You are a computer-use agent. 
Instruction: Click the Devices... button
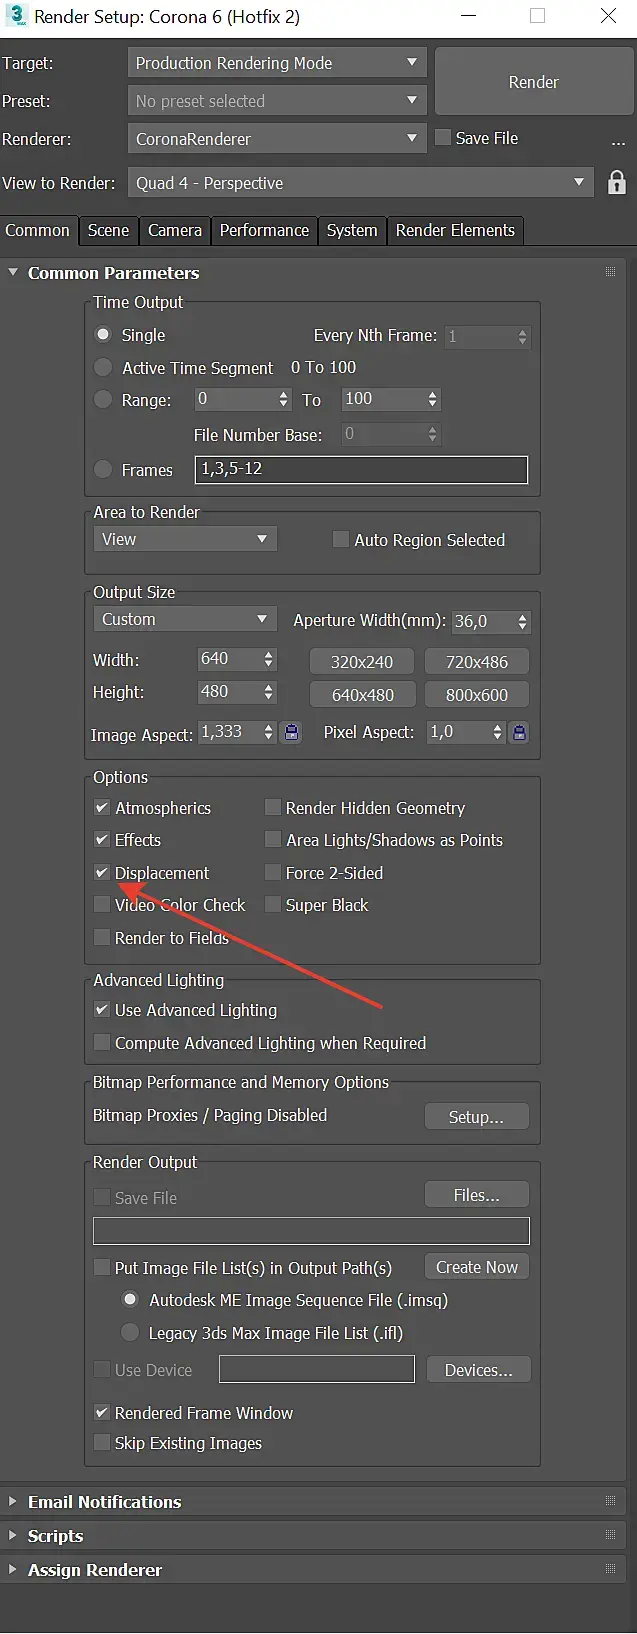[479, 1370]
